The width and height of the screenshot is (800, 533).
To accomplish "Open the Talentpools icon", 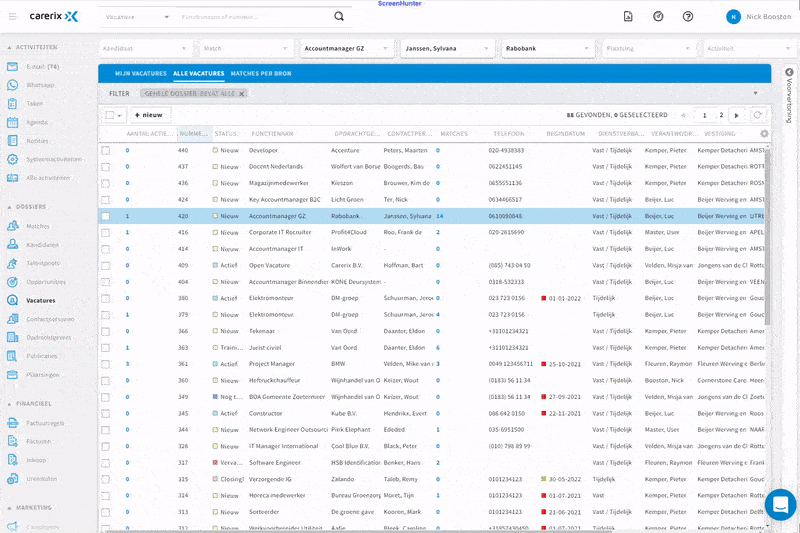I will point(12,263).
